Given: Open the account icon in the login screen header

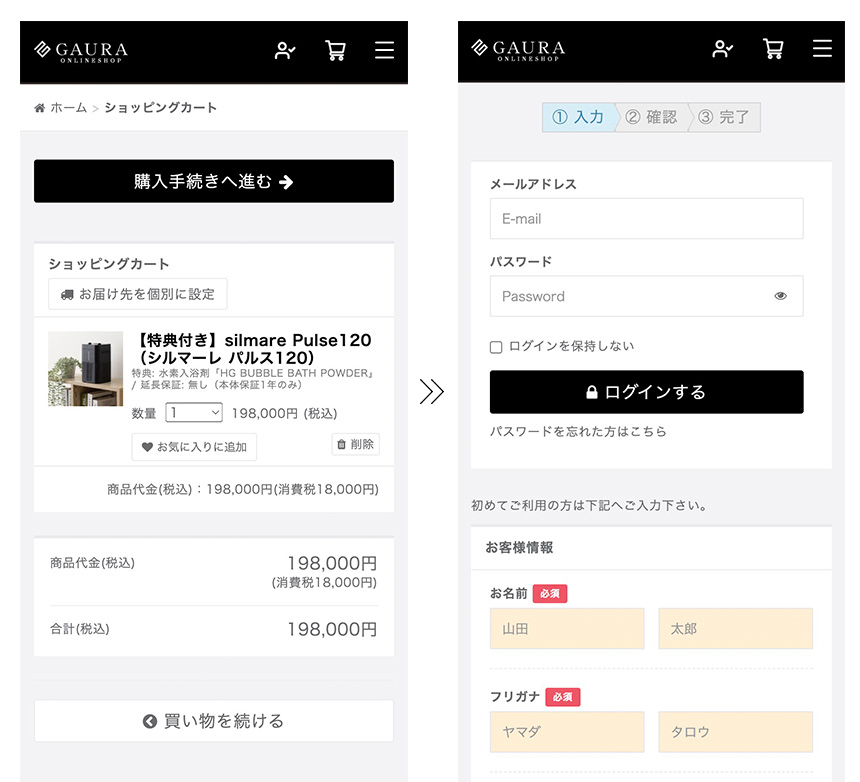Looking at the screenshot, I should (722, 49).
